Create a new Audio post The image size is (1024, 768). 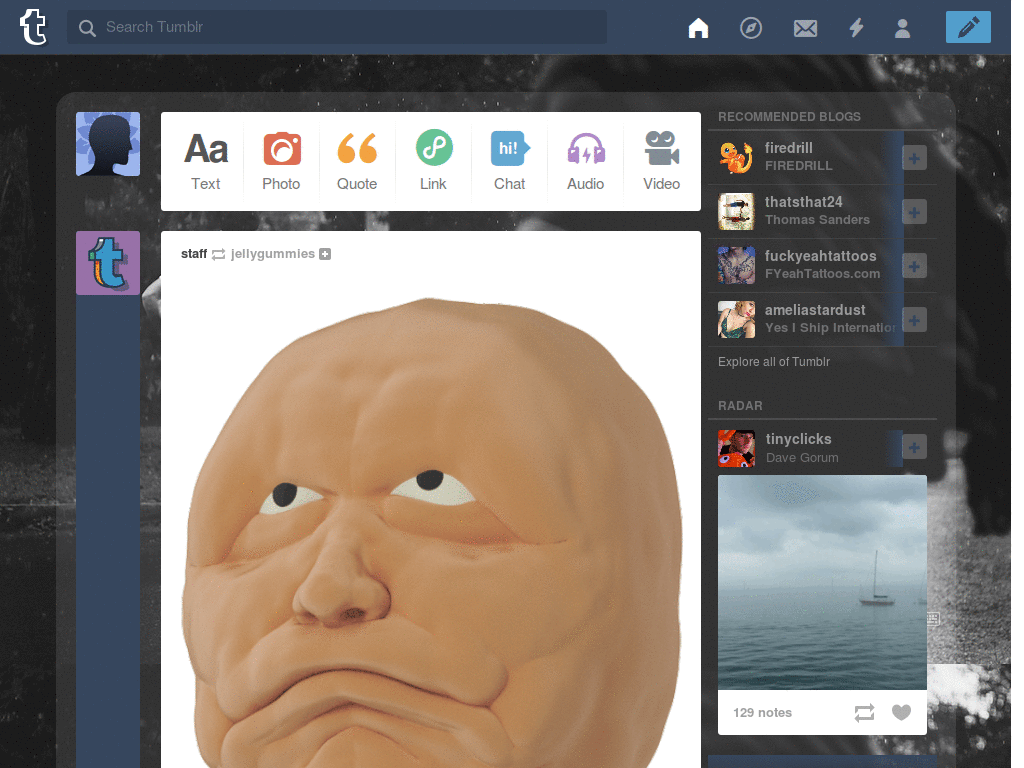586,161
